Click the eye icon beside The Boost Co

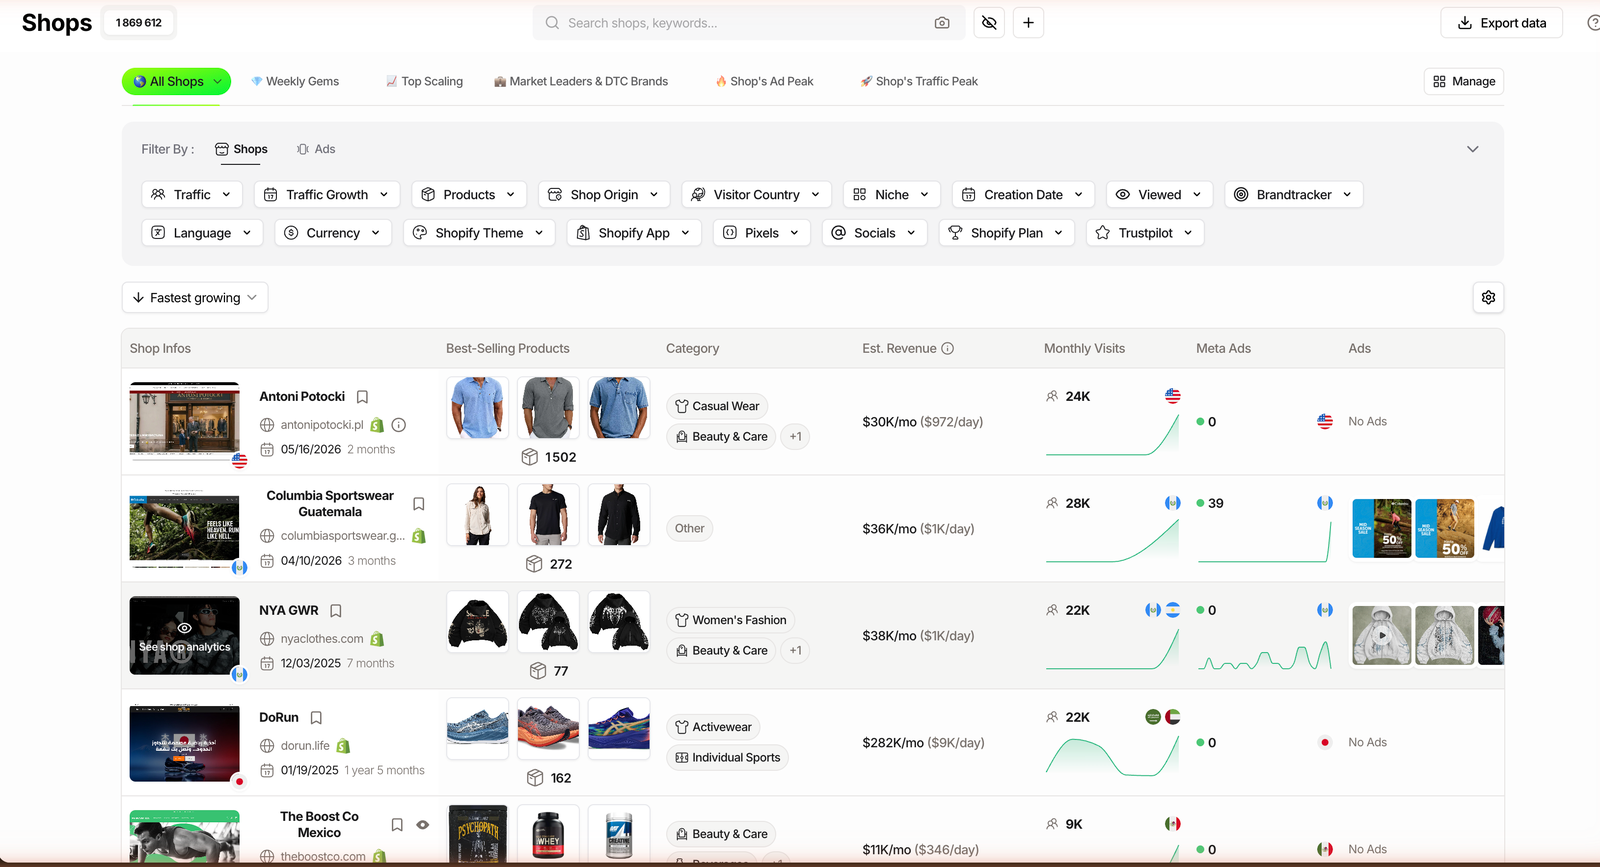tap(423, 825)
